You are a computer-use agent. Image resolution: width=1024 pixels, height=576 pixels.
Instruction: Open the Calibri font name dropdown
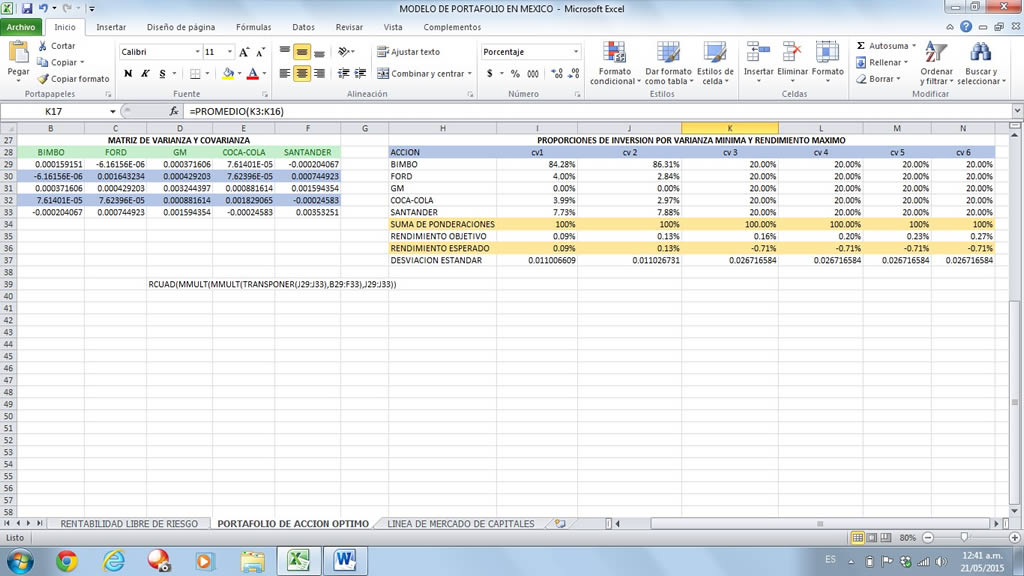click(x=197, y=52)
